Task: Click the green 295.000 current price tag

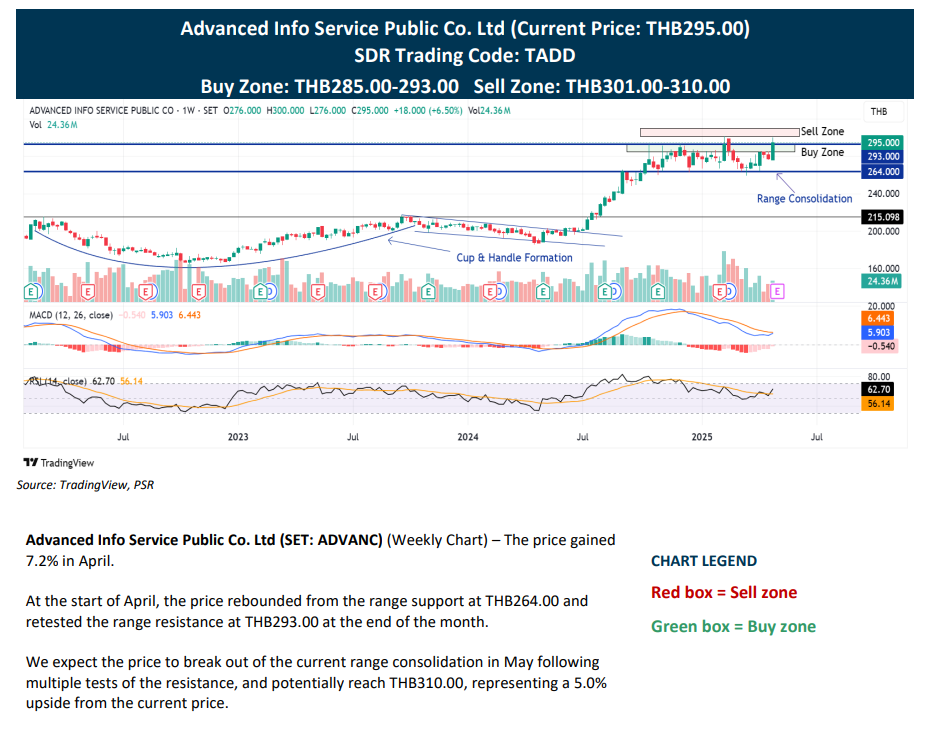Action: click(x=882, y=142)
